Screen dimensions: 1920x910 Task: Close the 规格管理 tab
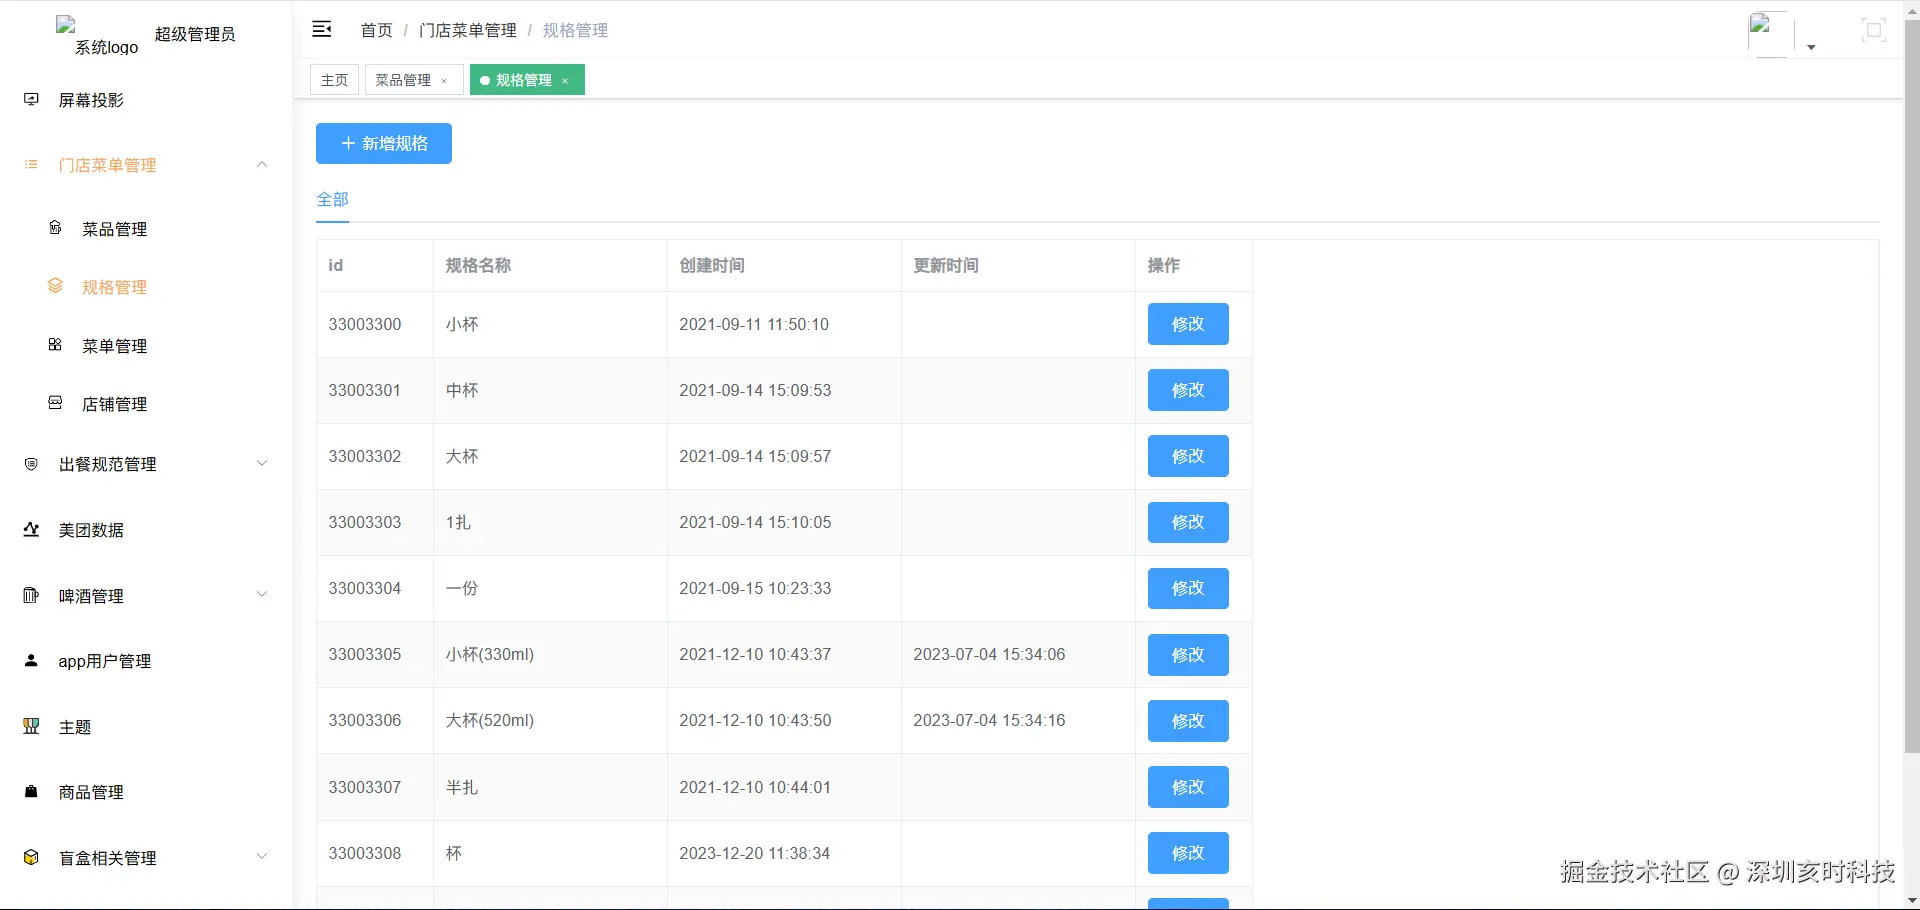coord(565,81)
